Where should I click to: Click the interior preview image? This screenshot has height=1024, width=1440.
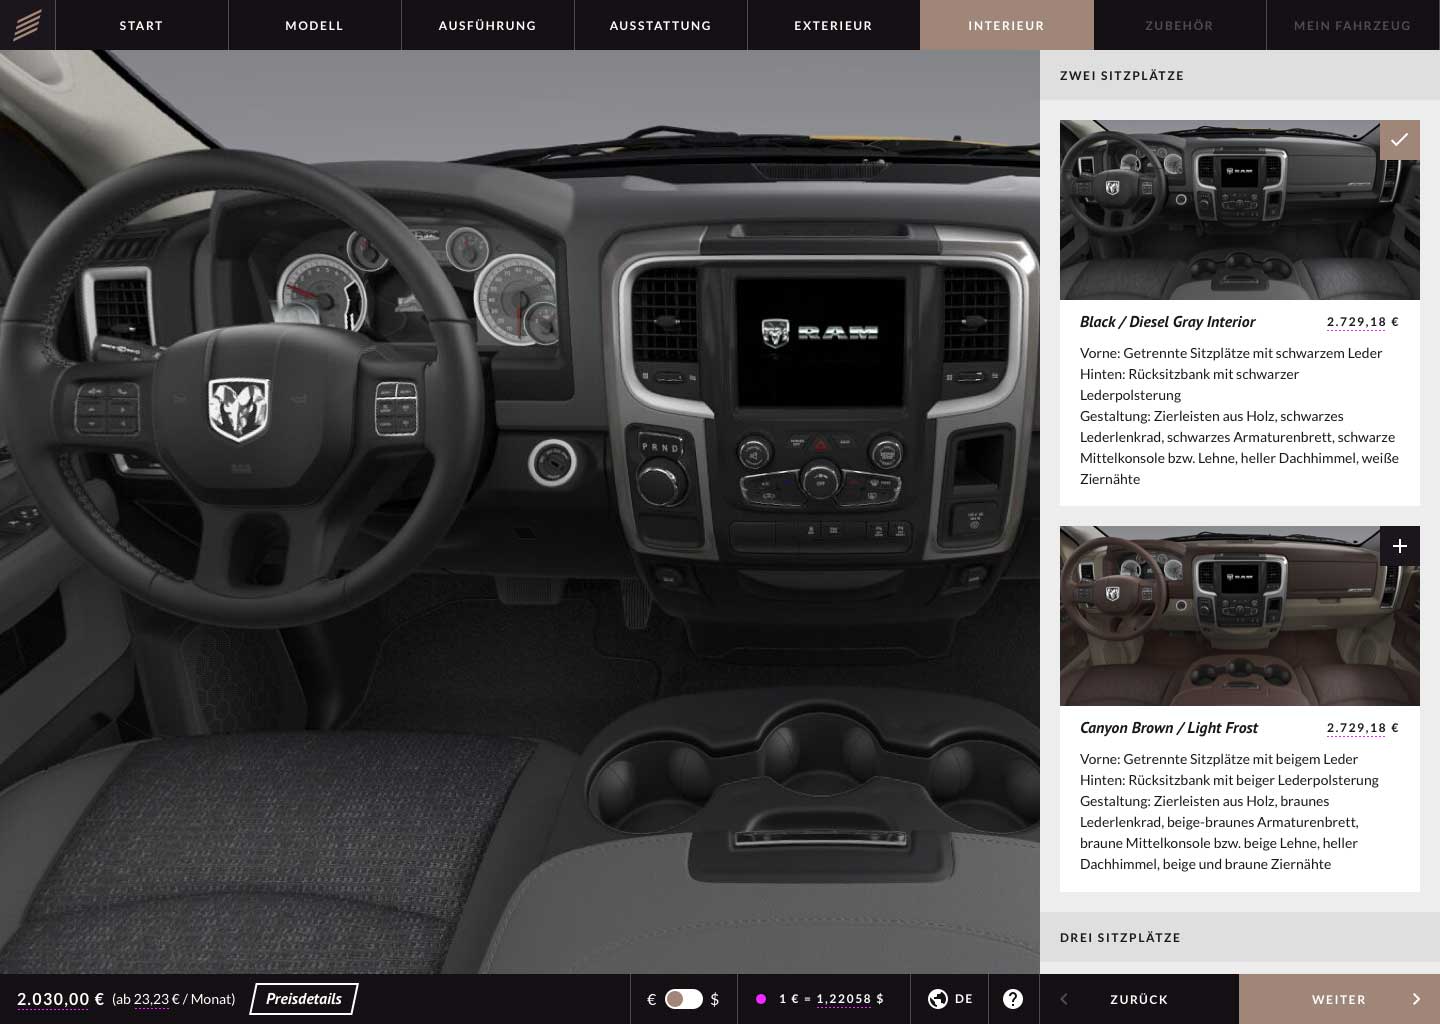pos(520,512)
